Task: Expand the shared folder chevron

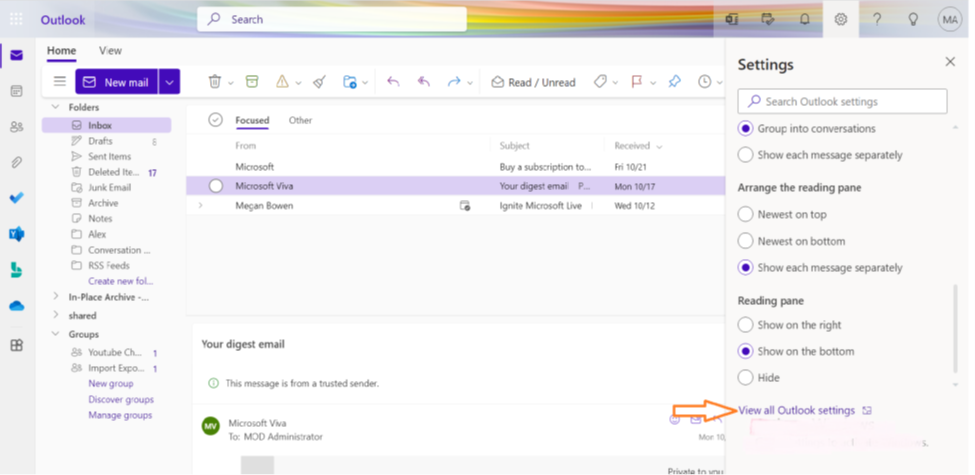Action: [x=56, y=315]
